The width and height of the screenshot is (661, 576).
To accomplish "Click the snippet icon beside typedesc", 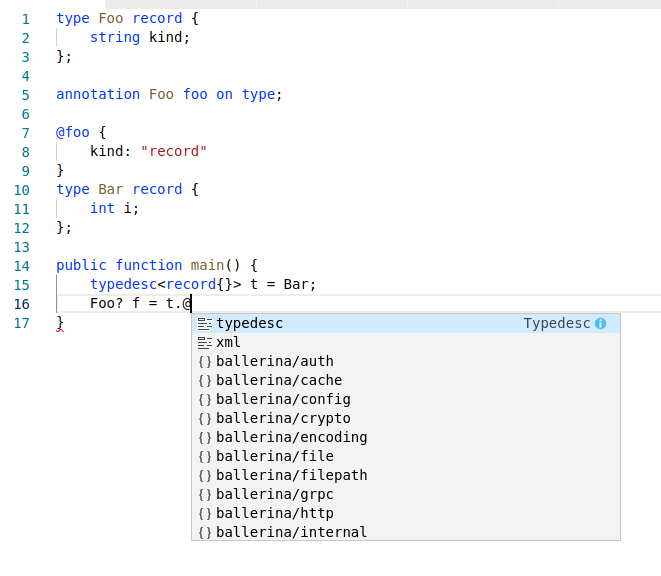I will pos(205,324).
